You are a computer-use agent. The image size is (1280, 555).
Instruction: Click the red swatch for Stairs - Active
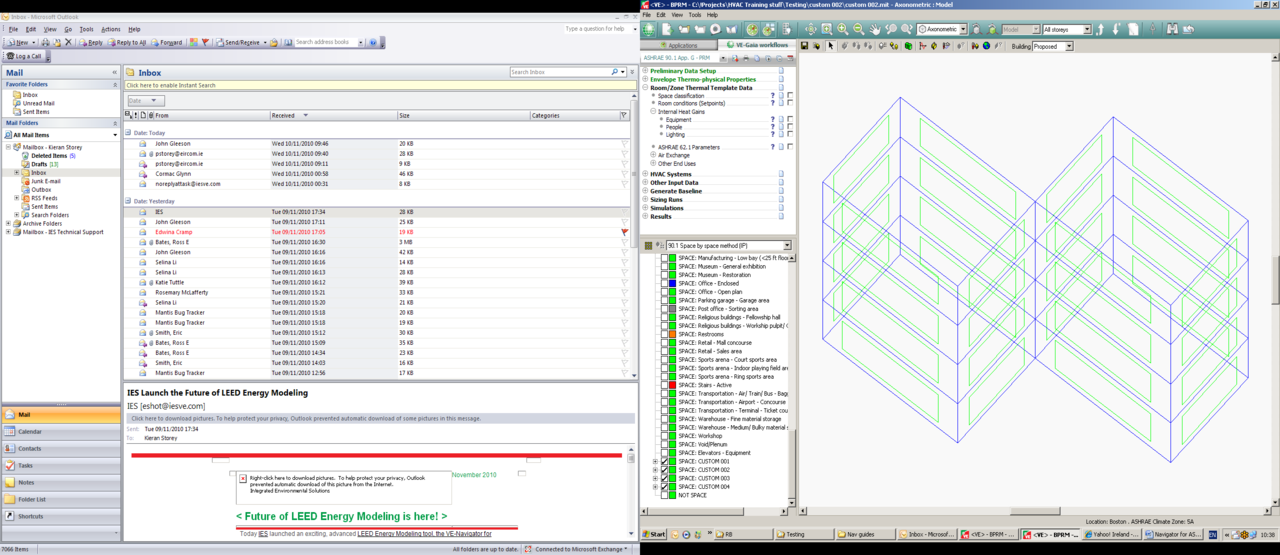coord(673,385)
